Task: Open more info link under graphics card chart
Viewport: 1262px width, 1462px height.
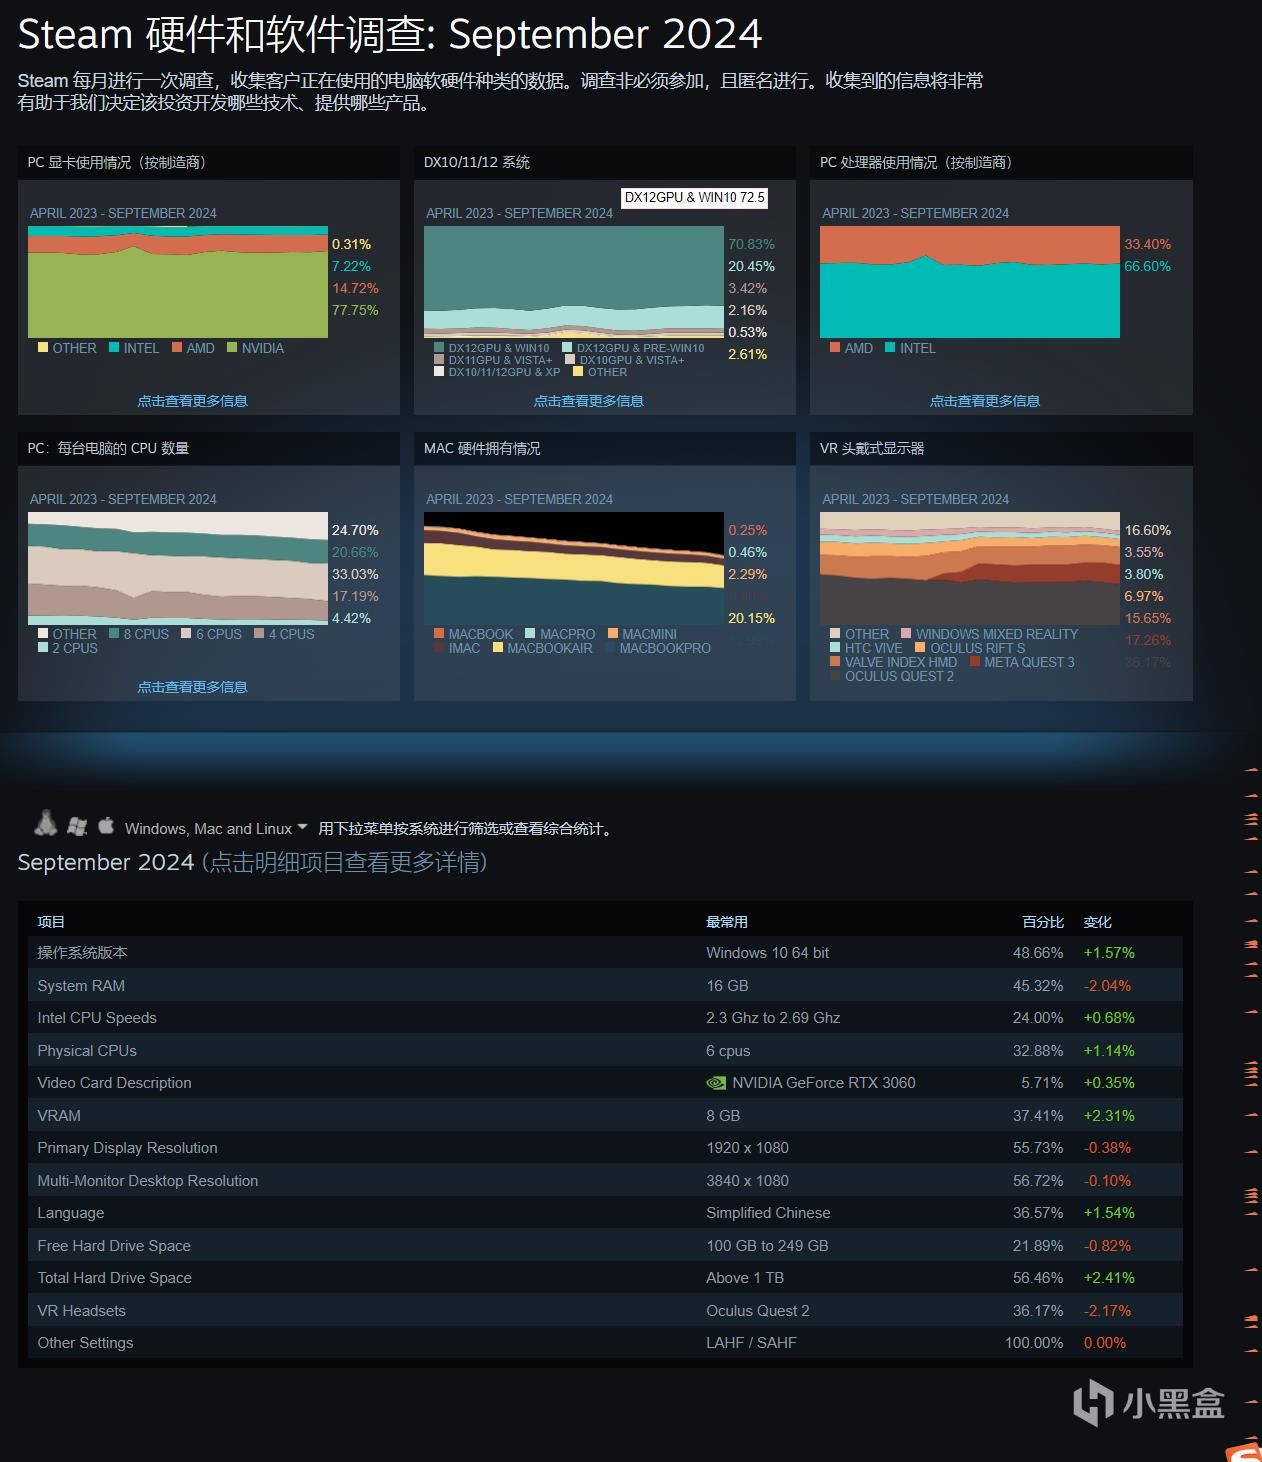Action: (192, 401)
